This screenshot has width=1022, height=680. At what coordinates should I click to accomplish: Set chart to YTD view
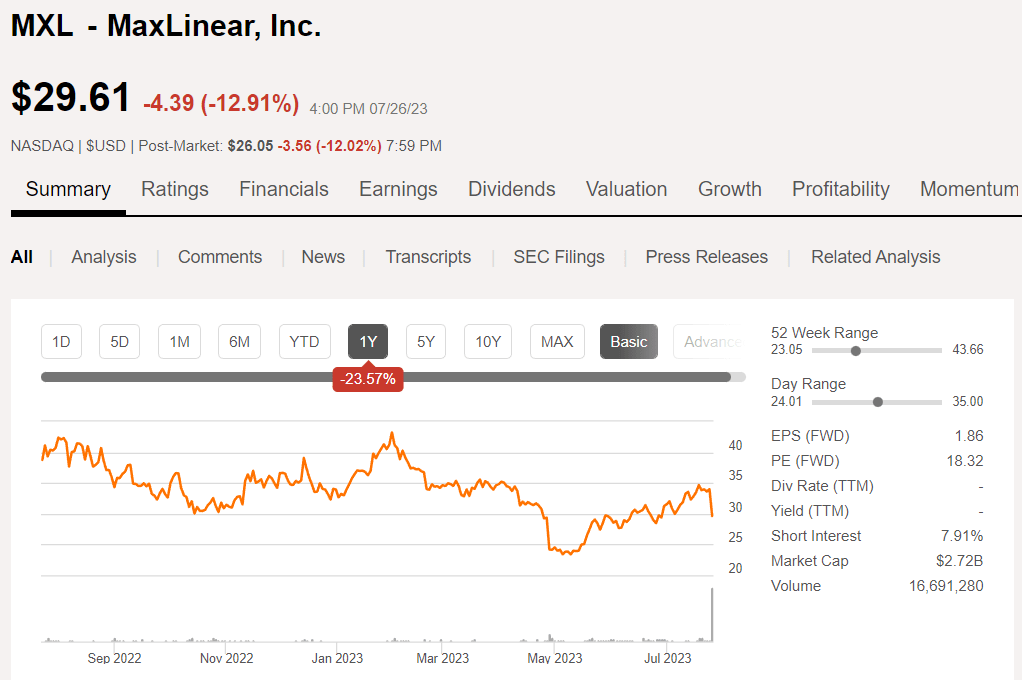click(x=304, y=341)
